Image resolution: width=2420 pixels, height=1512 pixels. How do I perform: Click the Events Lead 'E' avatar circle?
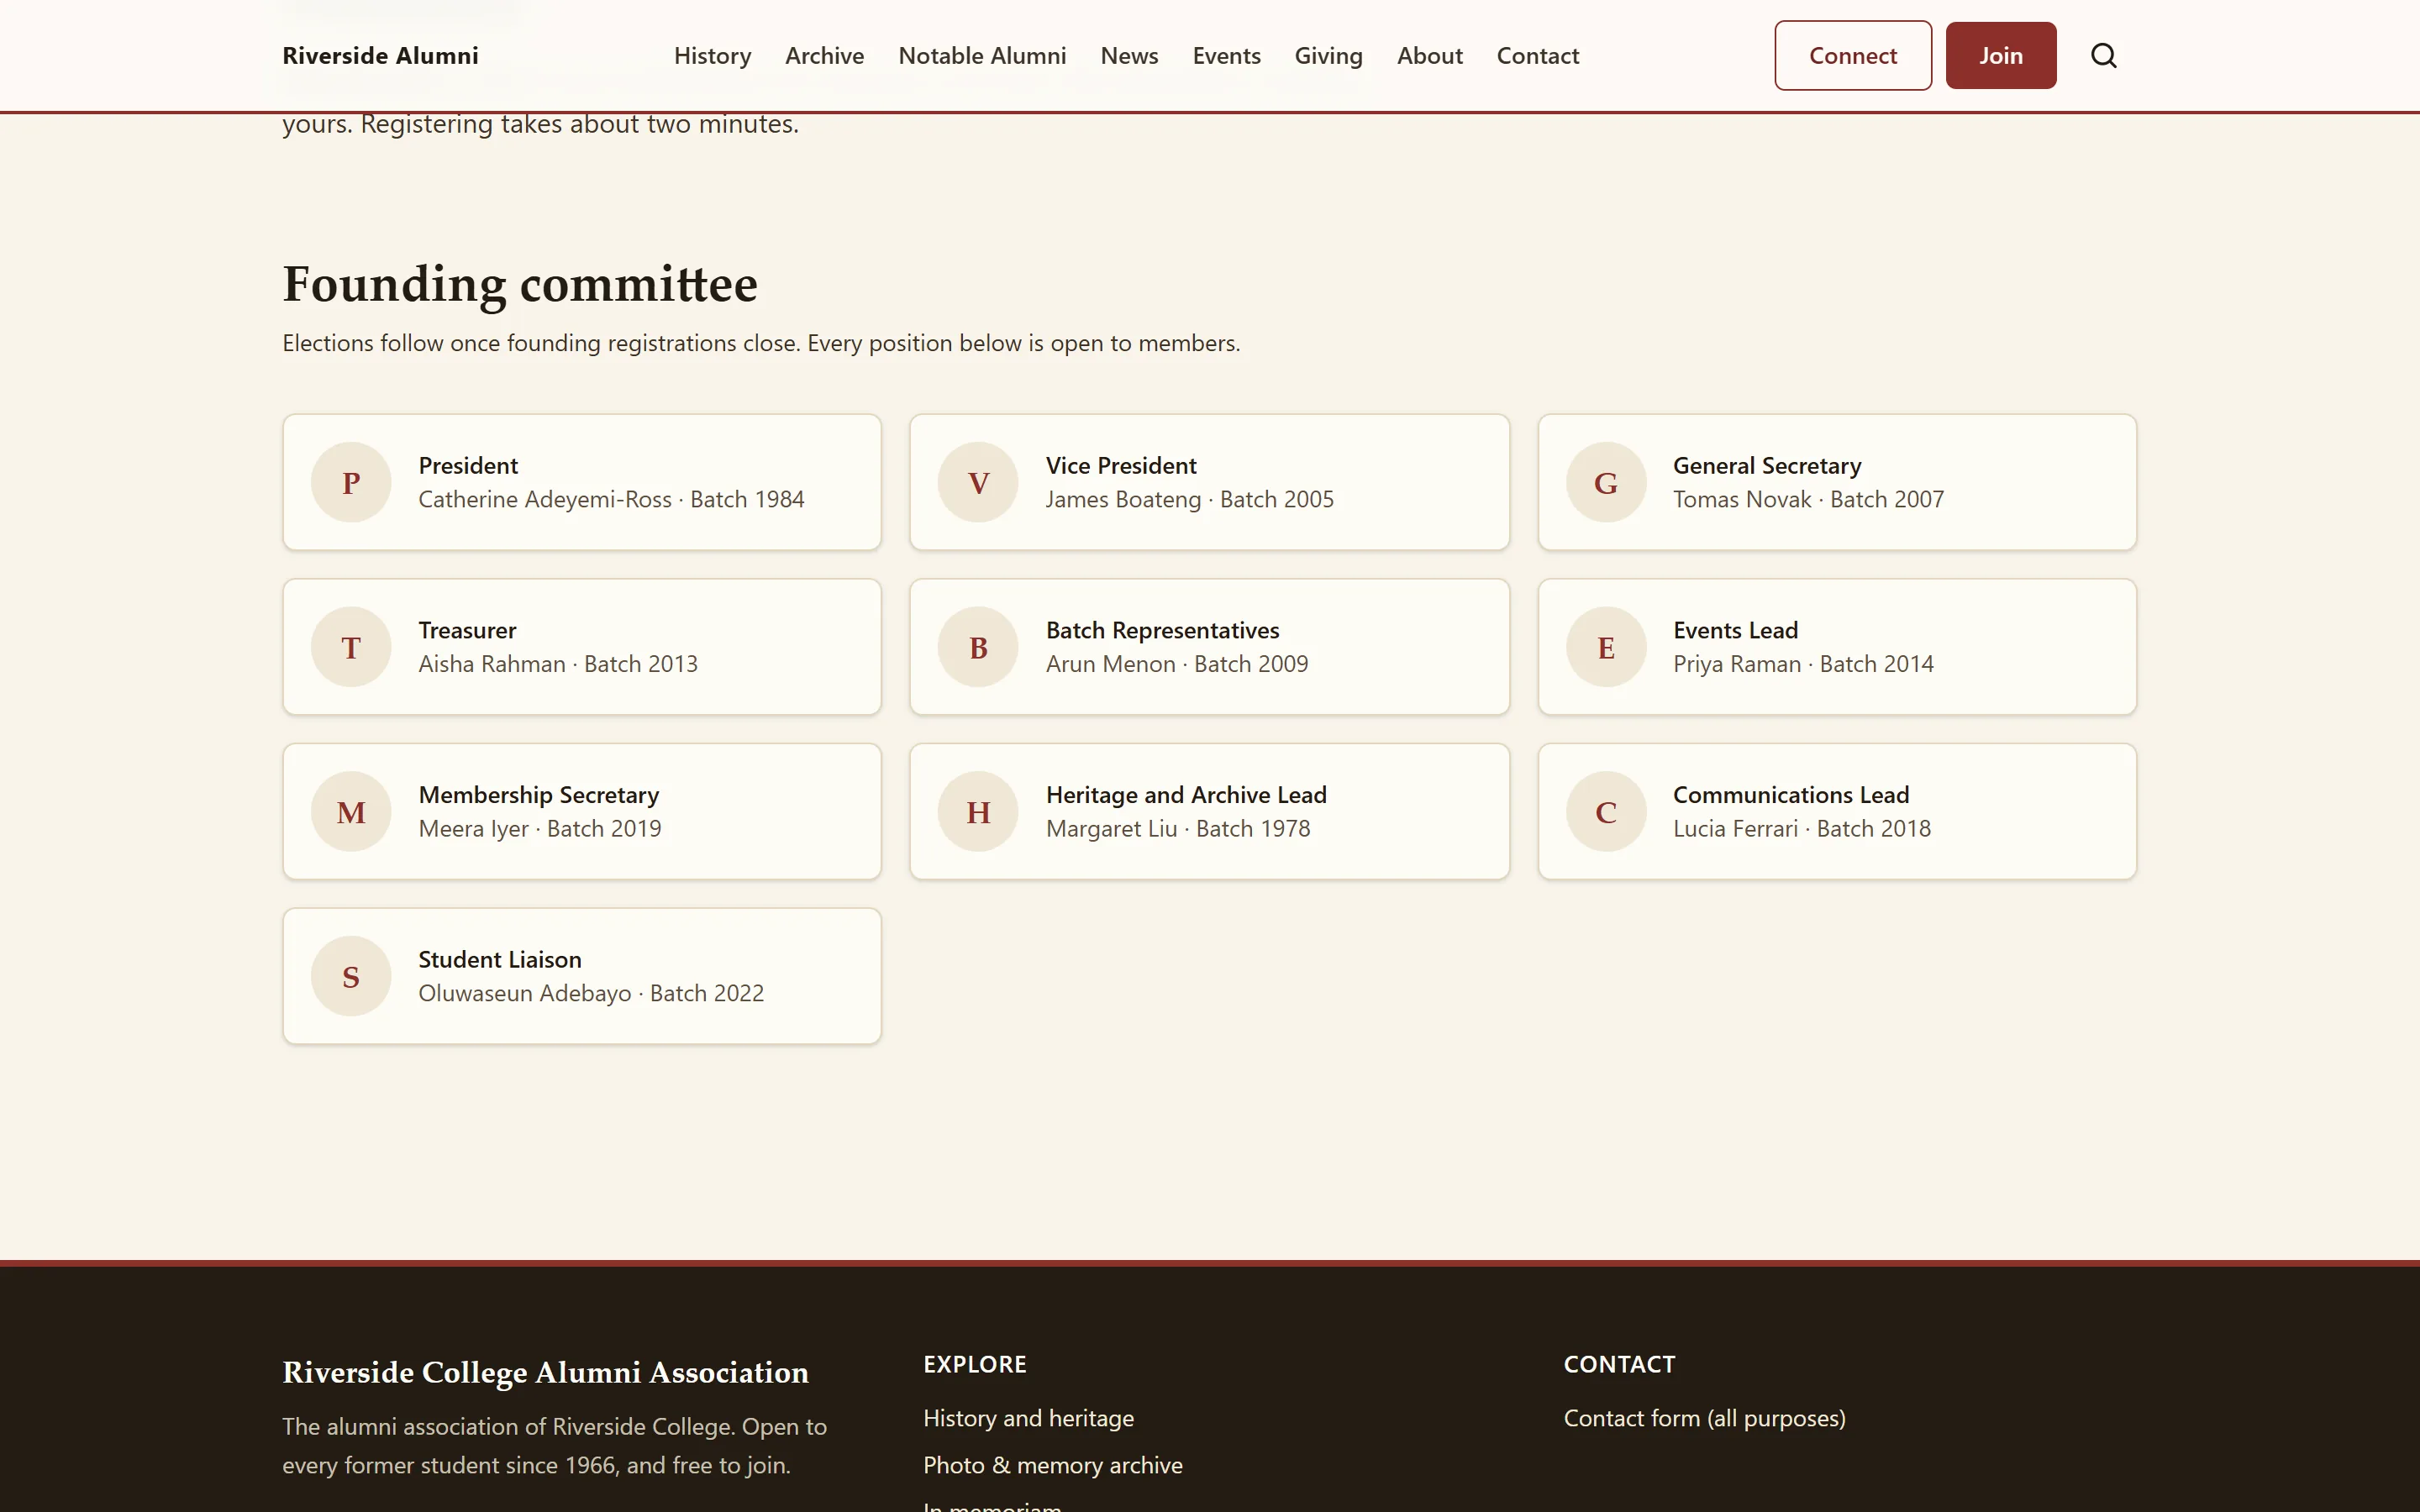coord(1606,647)
